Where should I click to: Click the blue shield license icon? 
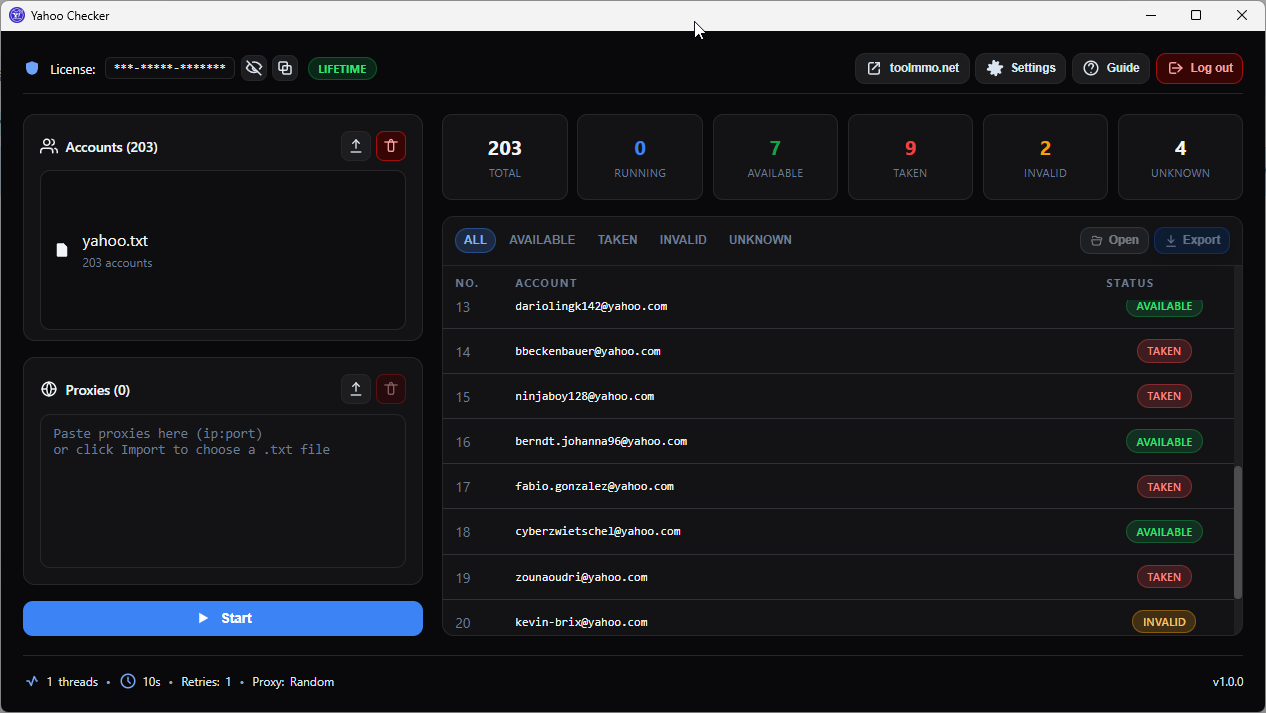coord(32,68)
